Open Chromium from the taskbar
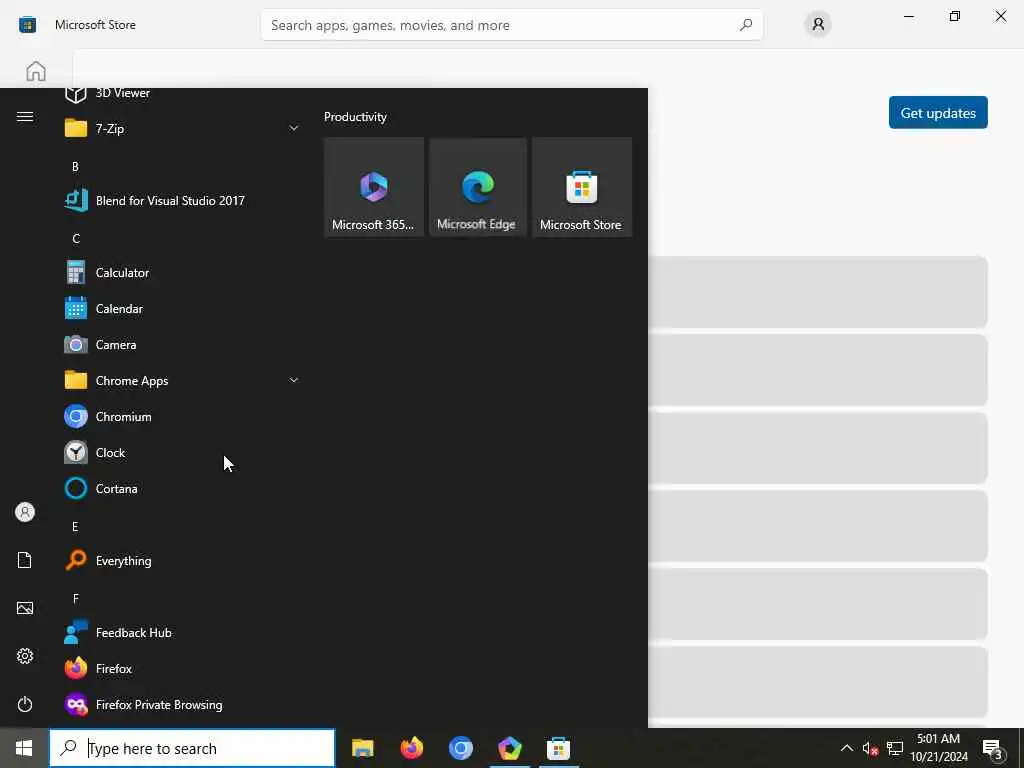Screen dimensions: 1024x768 (x=460, y=748)
